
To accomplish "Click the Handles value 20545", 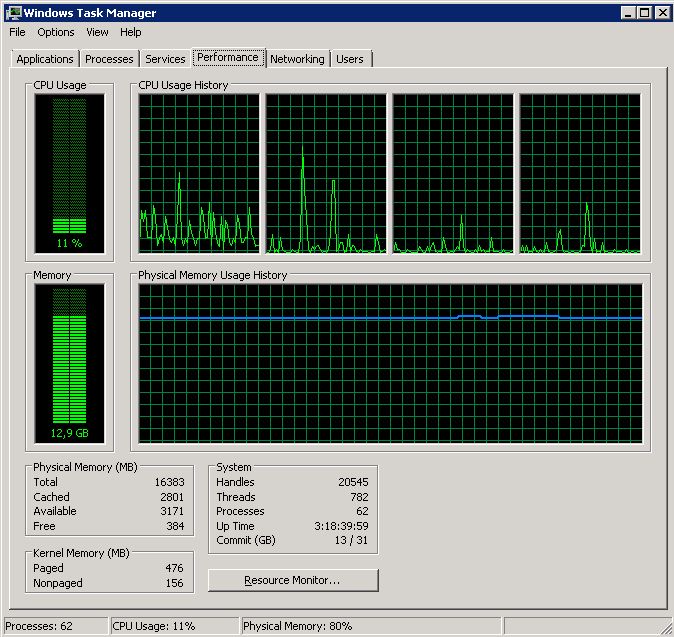I will click(353, 482).
